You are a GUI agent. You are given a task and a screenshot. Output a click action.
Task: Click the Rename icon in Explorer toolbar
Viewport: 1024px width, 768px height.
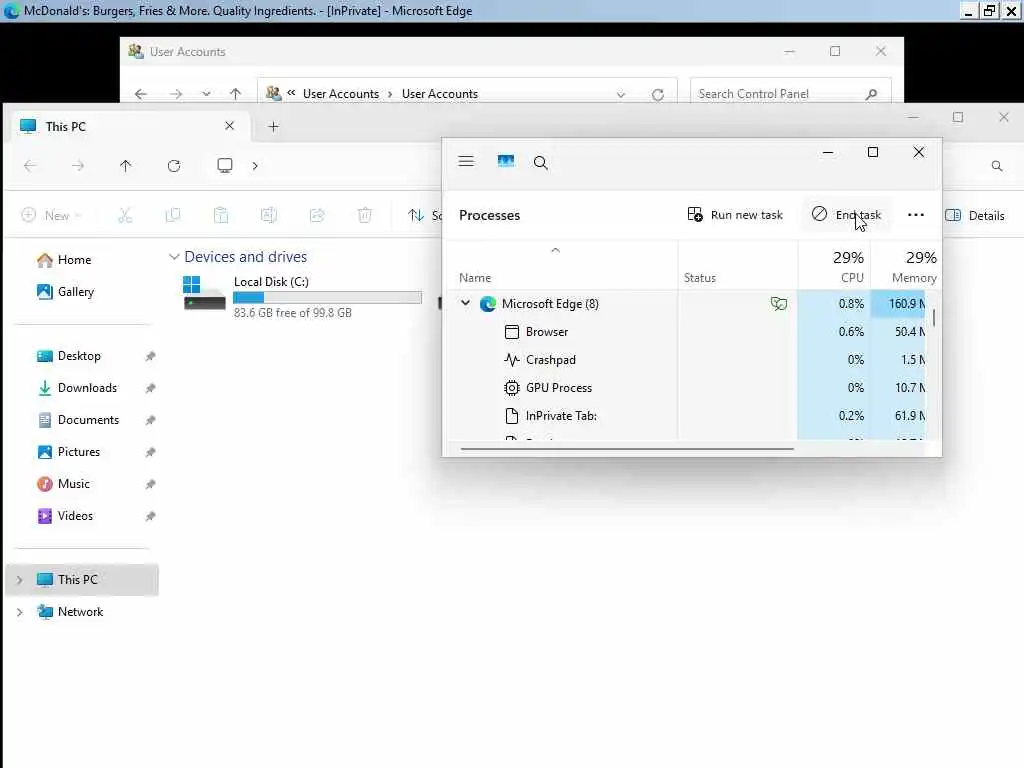(268, 215)
